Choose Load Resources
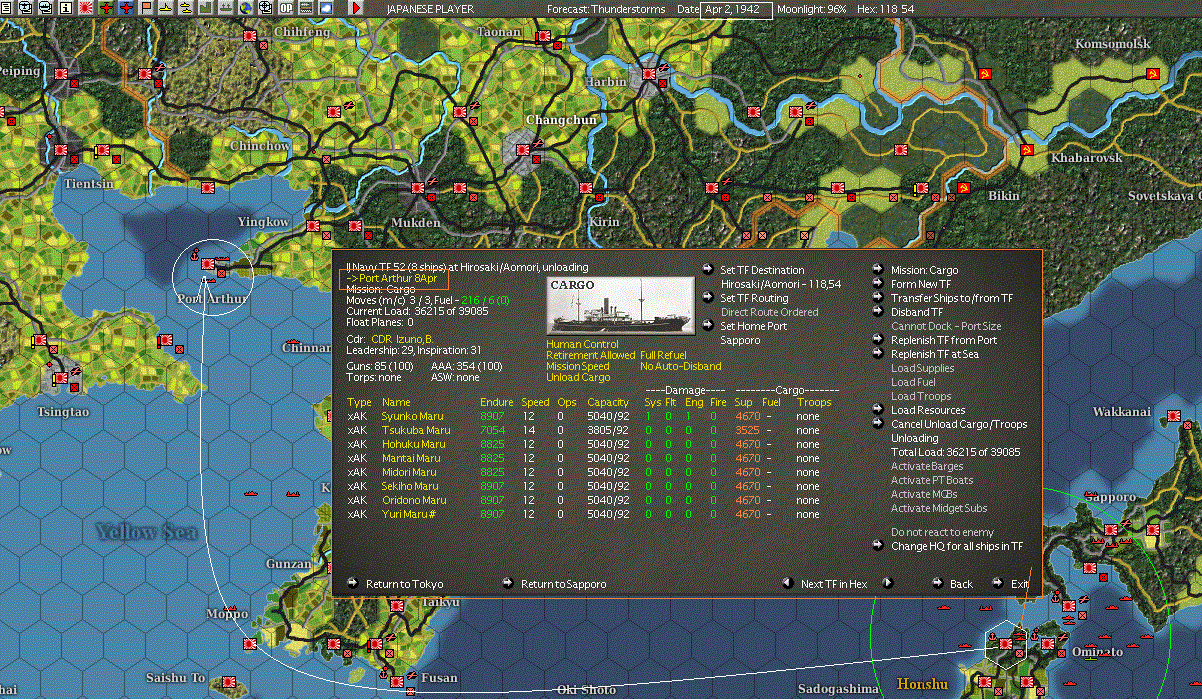Image resolution: width=1202 pixels, height=699 pixels. click(928, 410)
